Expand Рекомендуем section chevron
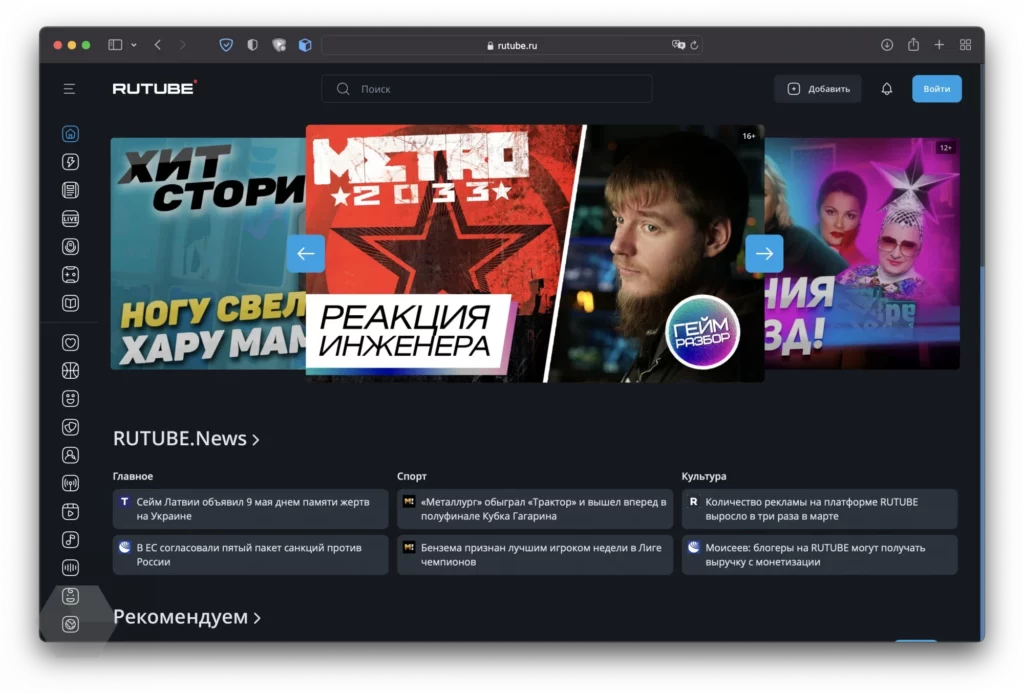Image resolution: width=1024 pixels, height=694 pixels. pyautogui.click(x=257, y=618)
